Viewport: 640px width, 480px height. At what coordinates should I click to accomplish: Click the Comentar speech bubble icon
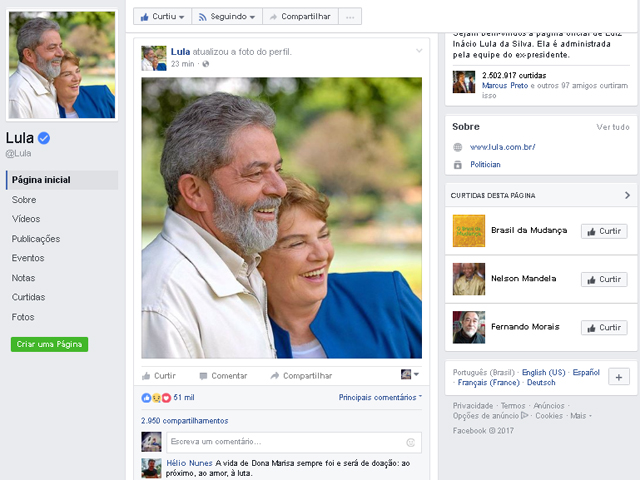(x=203, y=376)
